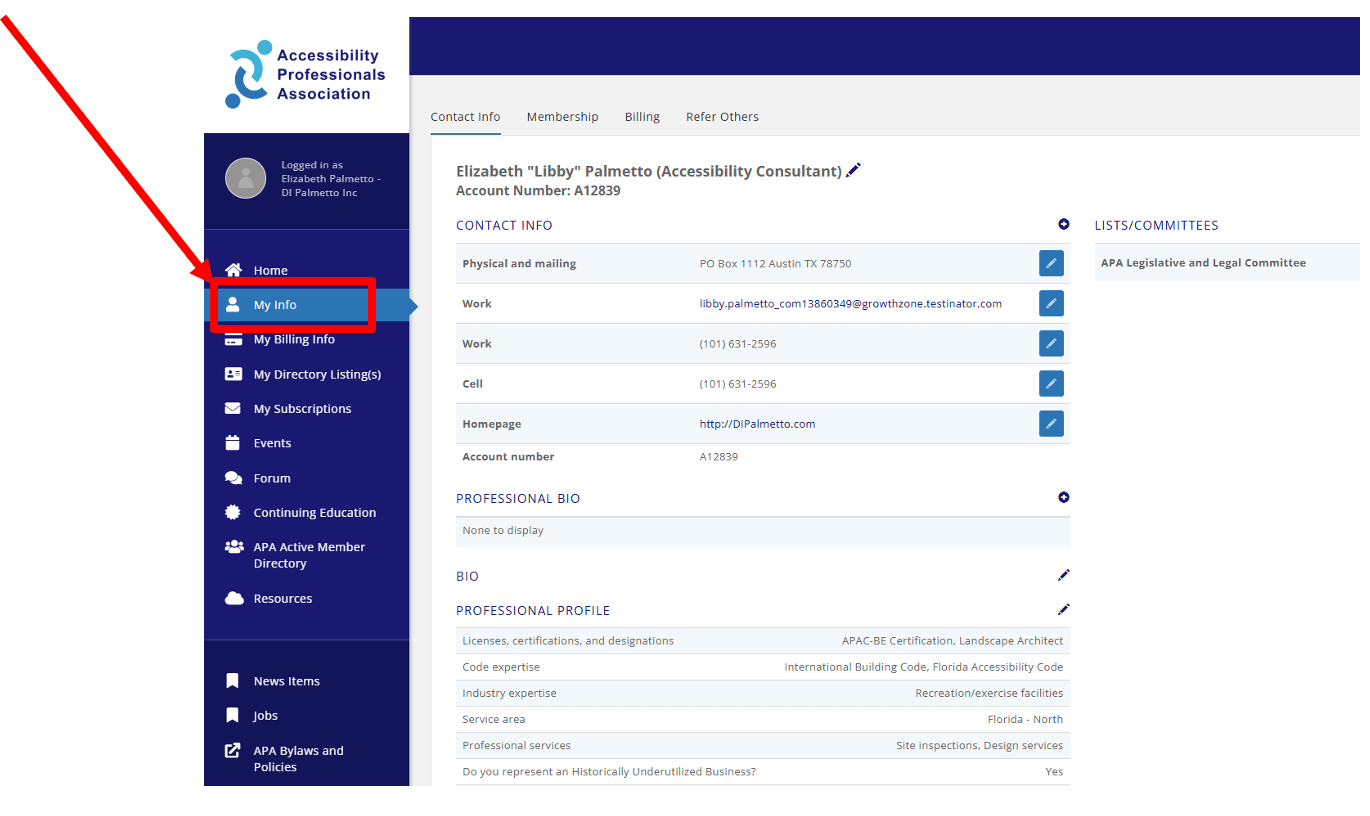Click the pencil icon next to the member name

click(853, 170)
